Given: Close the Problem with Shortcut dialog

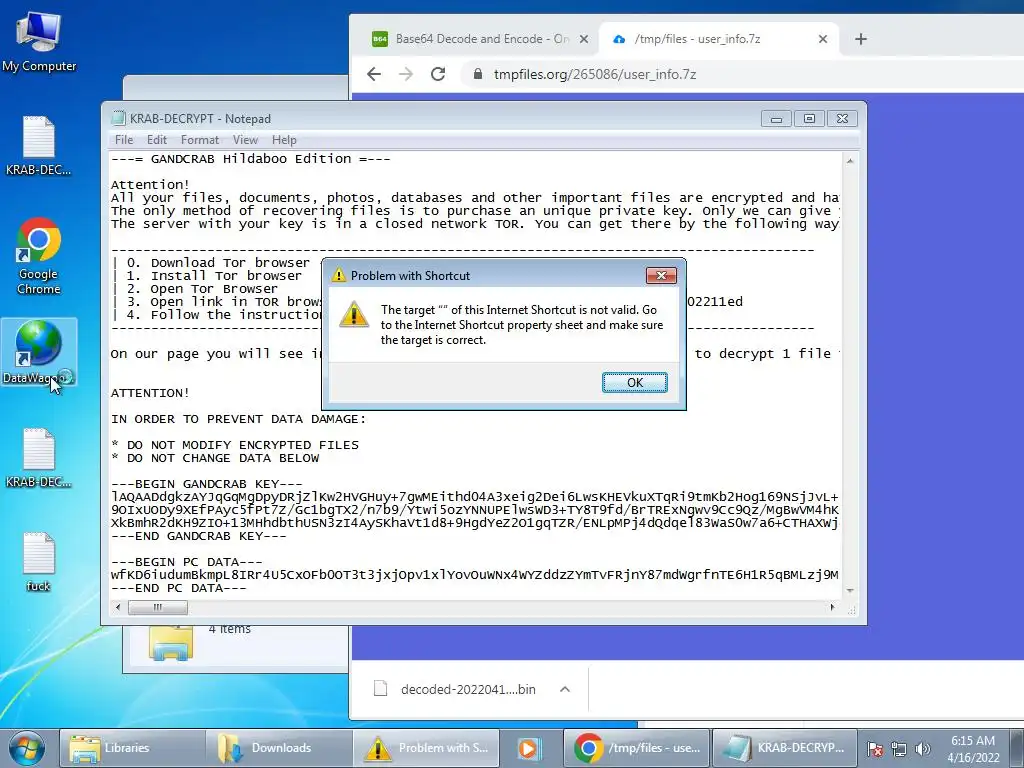Looking at the screenshot, I should 661,276.
